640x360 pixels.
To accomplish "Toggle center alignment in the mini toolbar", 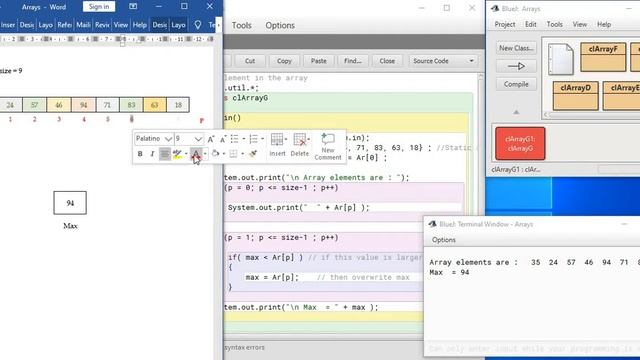I will [x=164, y=154].
